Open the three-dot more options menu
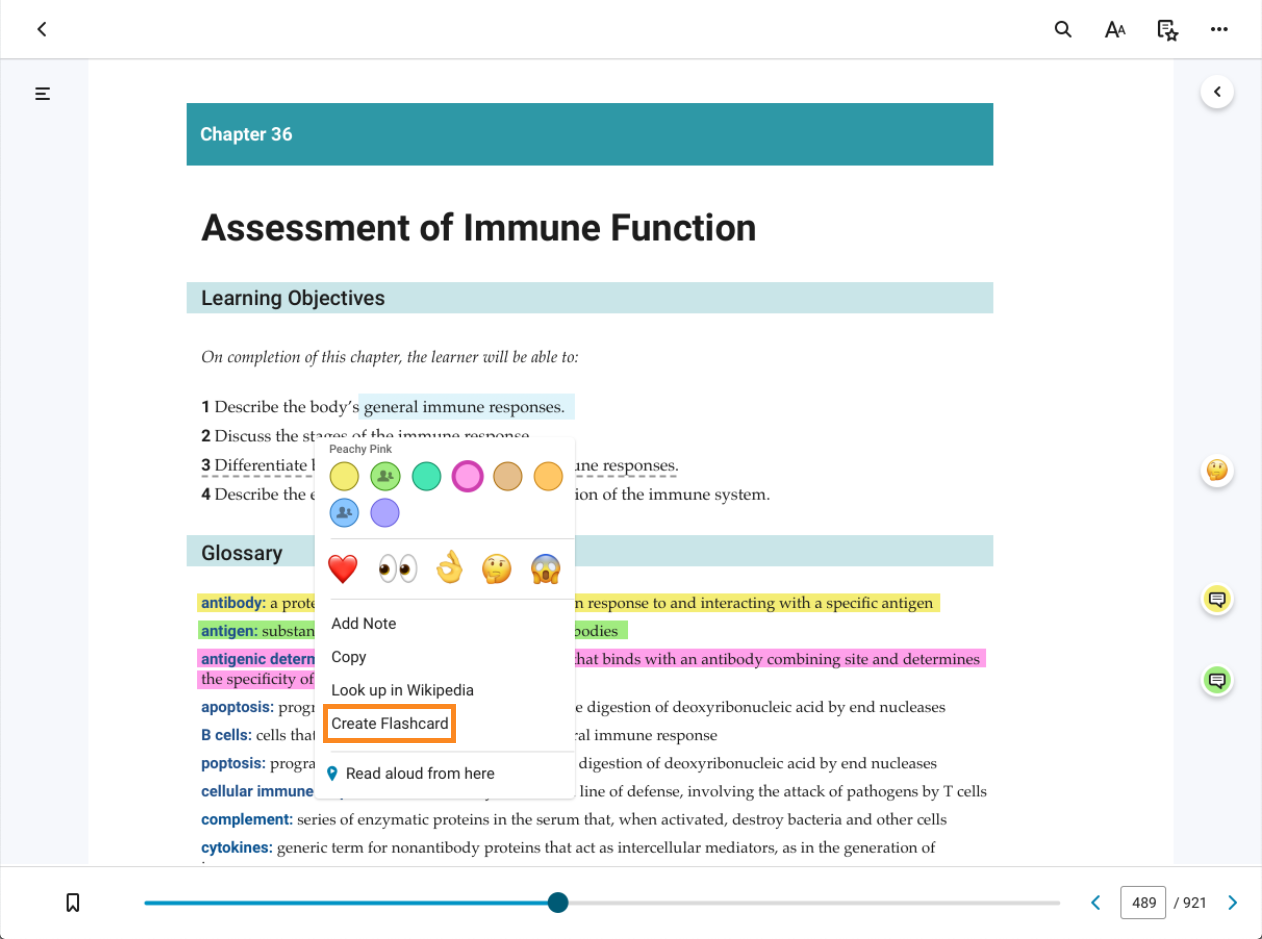 1219,29
